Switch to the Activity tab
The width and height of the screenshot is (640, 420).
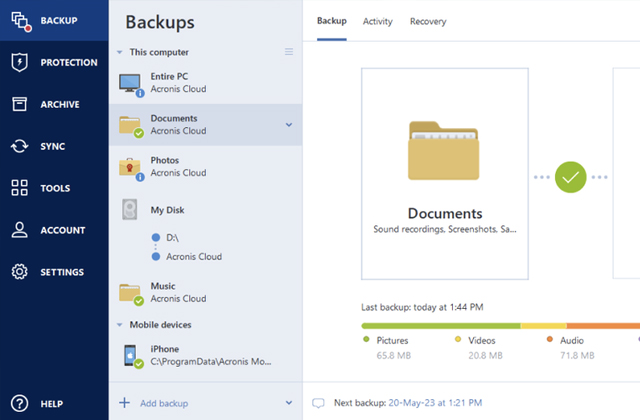pos(378,21)
